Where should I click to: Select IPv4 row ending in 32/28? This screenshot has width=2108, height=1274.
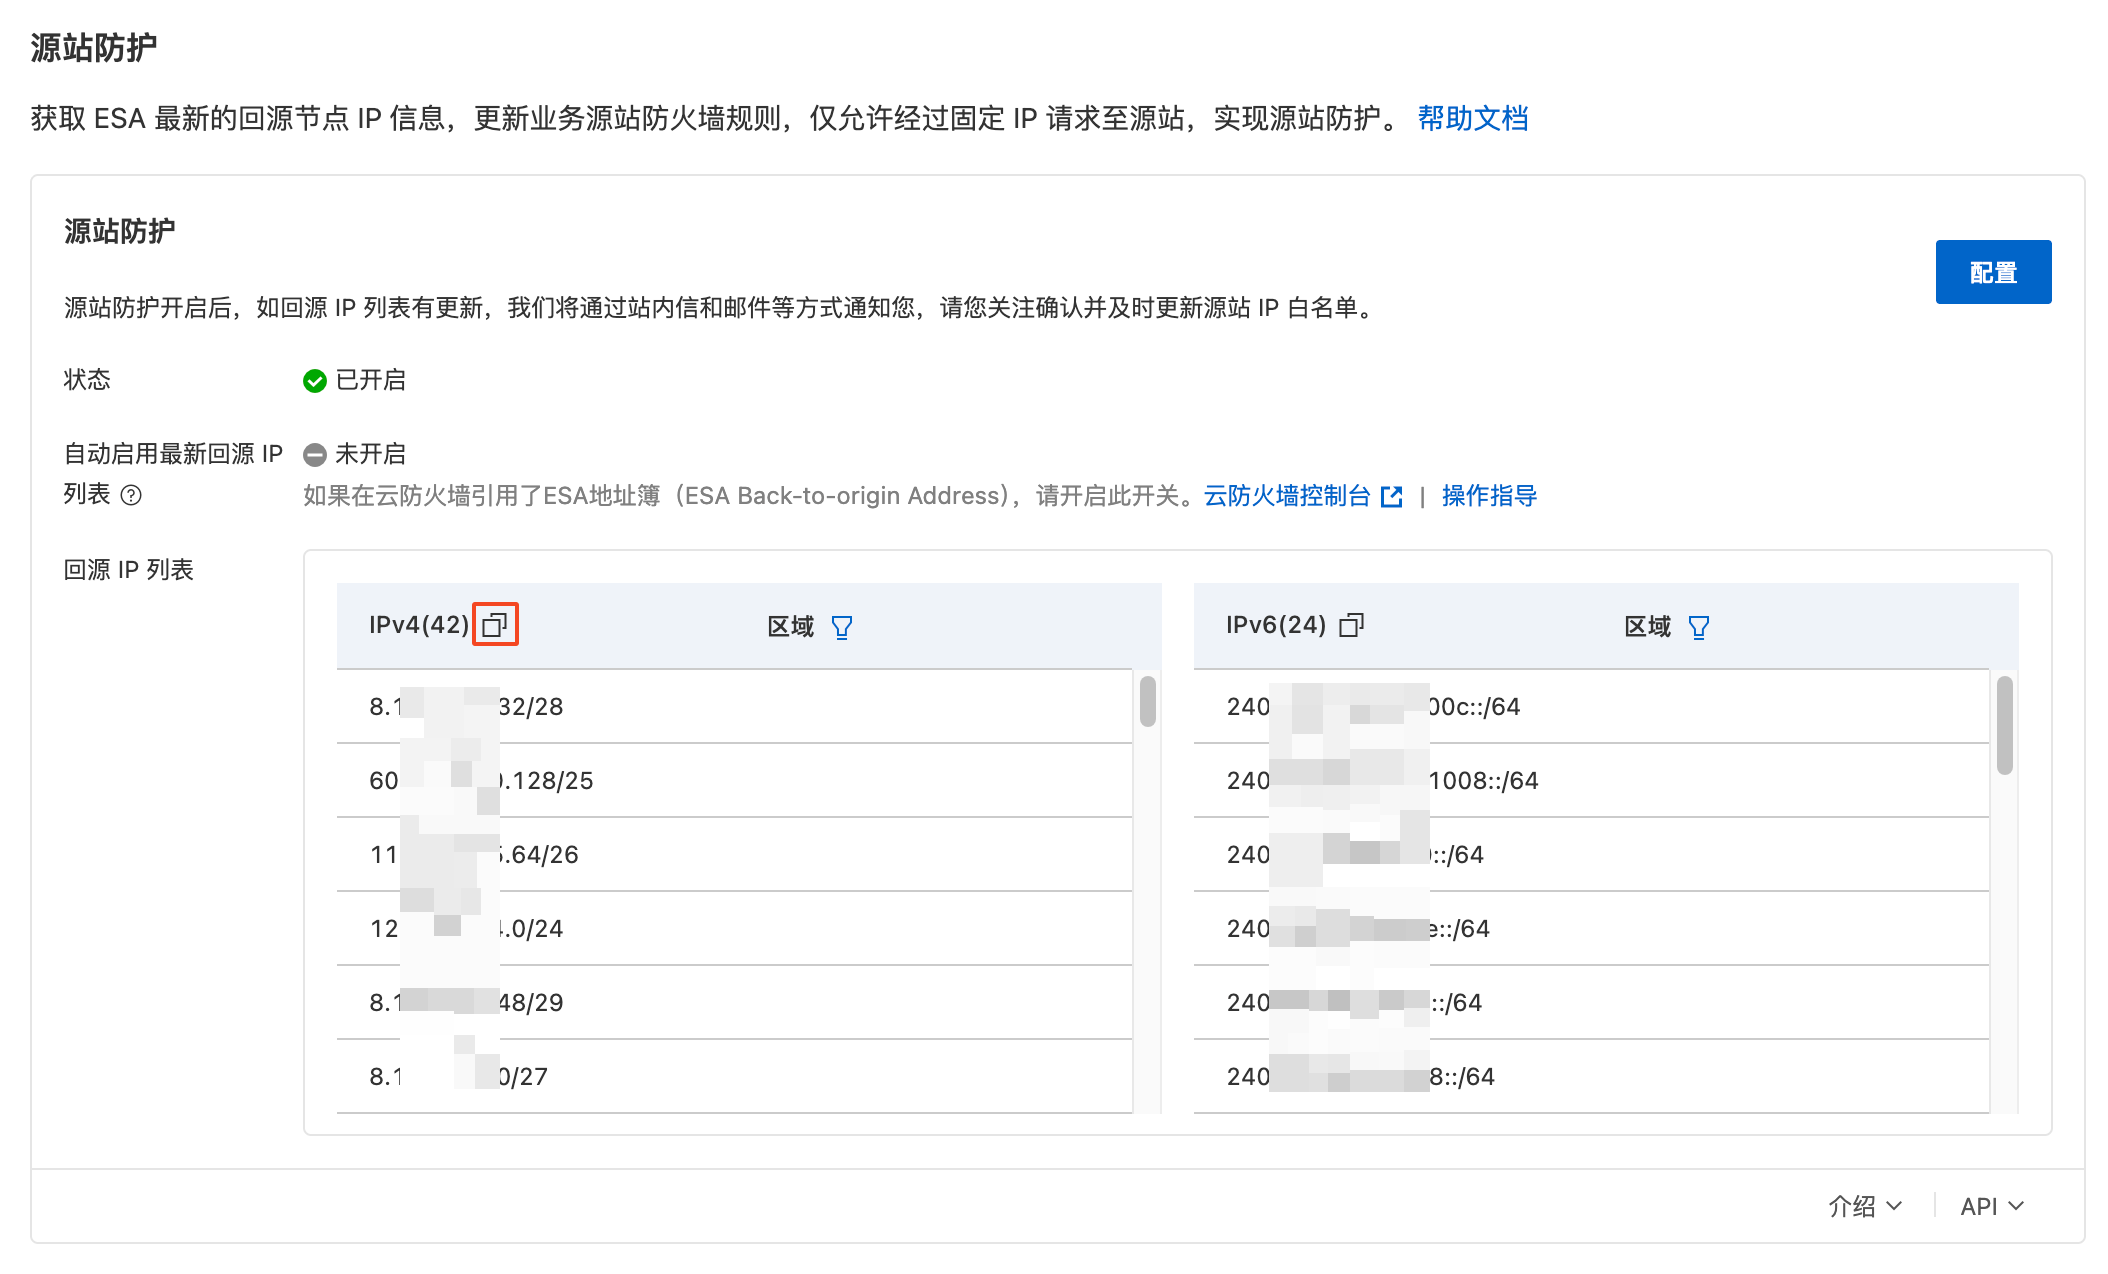coord(530,707)
